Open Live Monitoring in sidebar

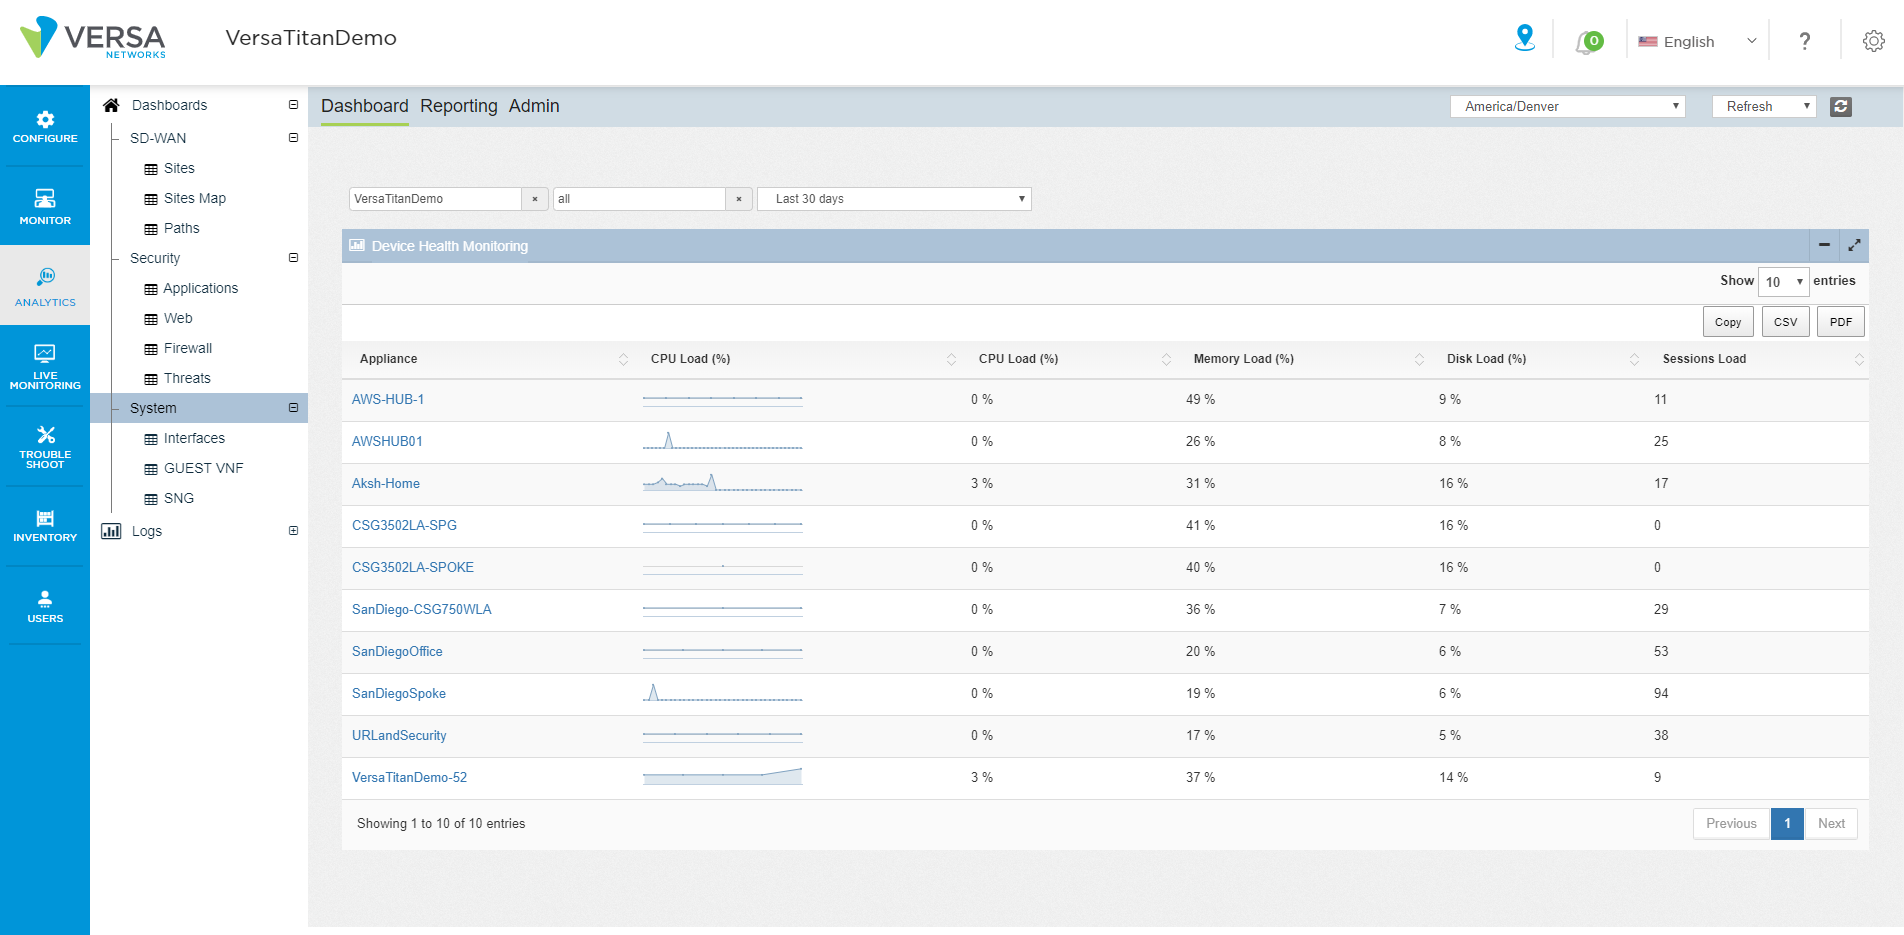[45, 367]
